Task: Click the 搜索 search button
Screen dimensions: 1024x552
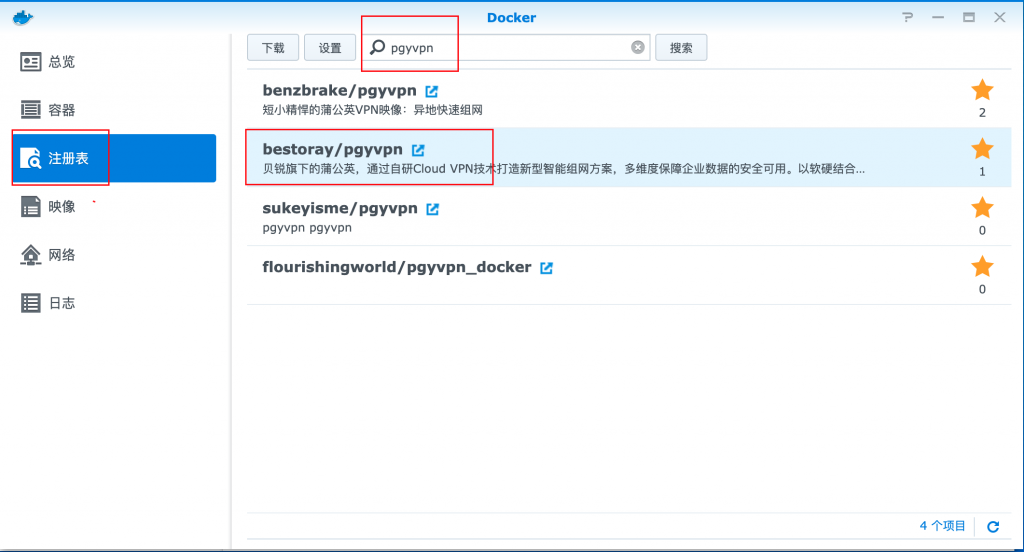Action: pyautogui.click(x=681, y=48)
